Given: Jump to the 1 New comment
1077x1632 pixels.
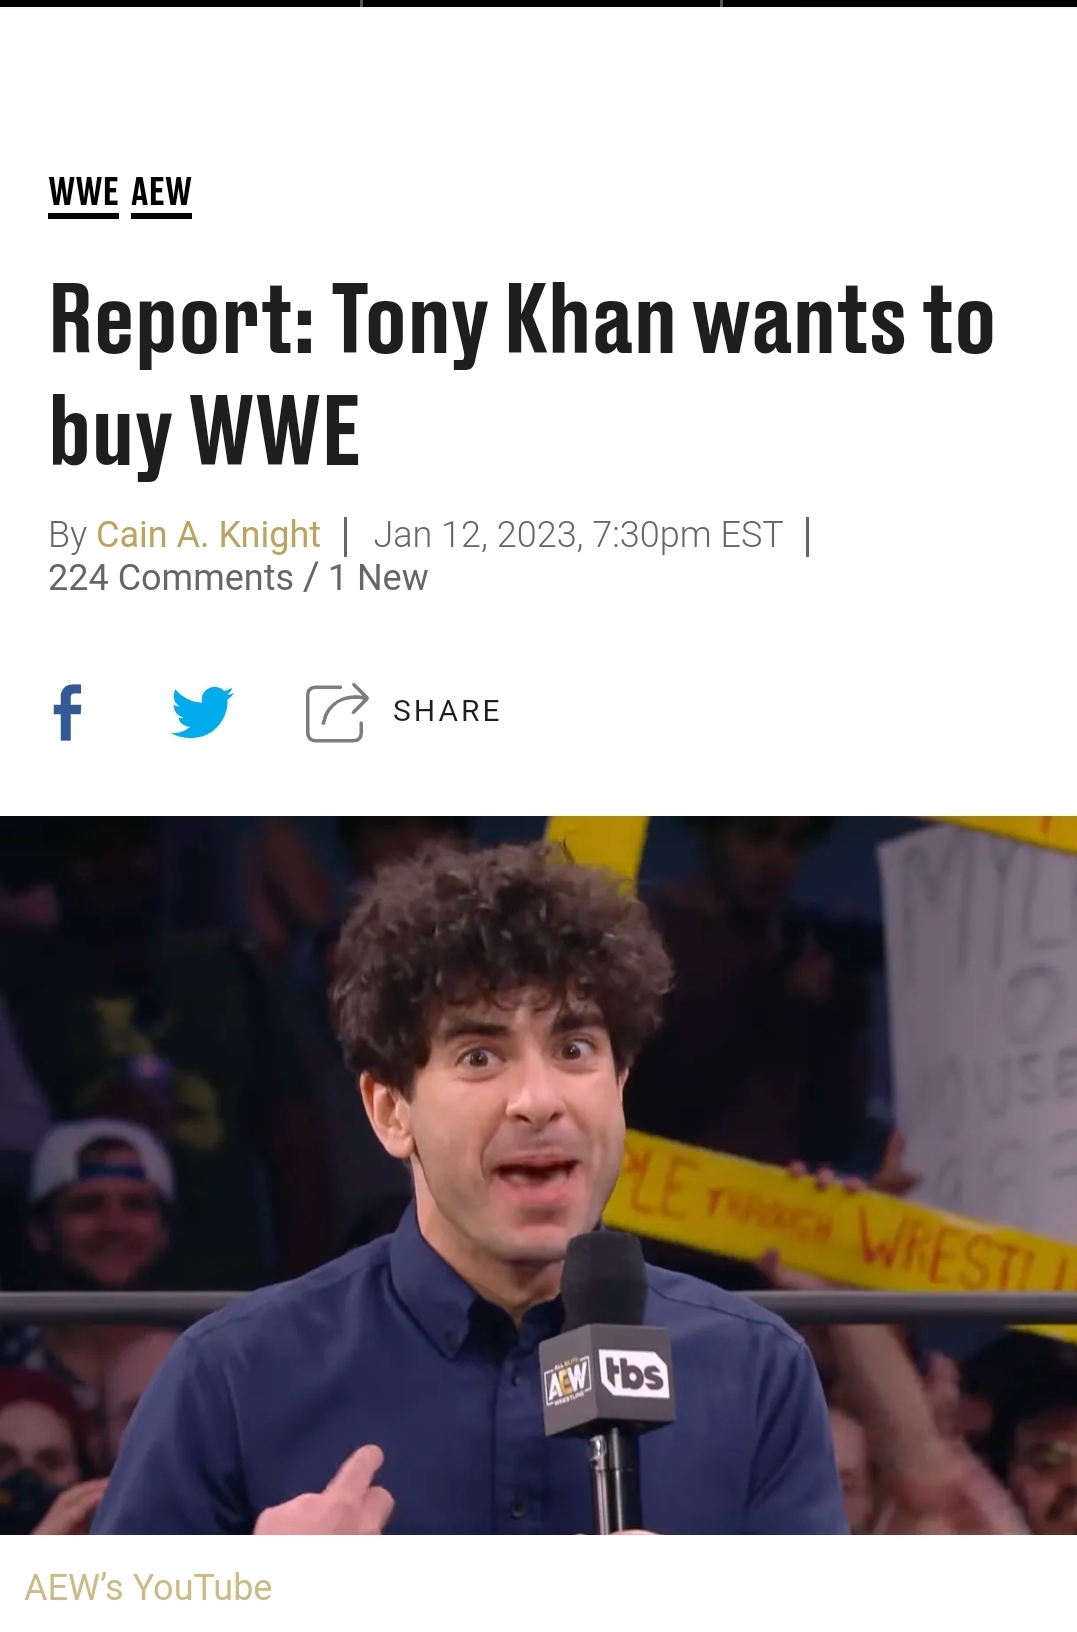Looking at the screenshot, I should coord(378,578).
